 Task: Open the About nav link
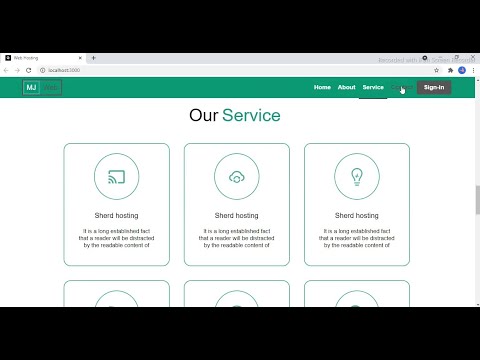[x=347, y=87]
